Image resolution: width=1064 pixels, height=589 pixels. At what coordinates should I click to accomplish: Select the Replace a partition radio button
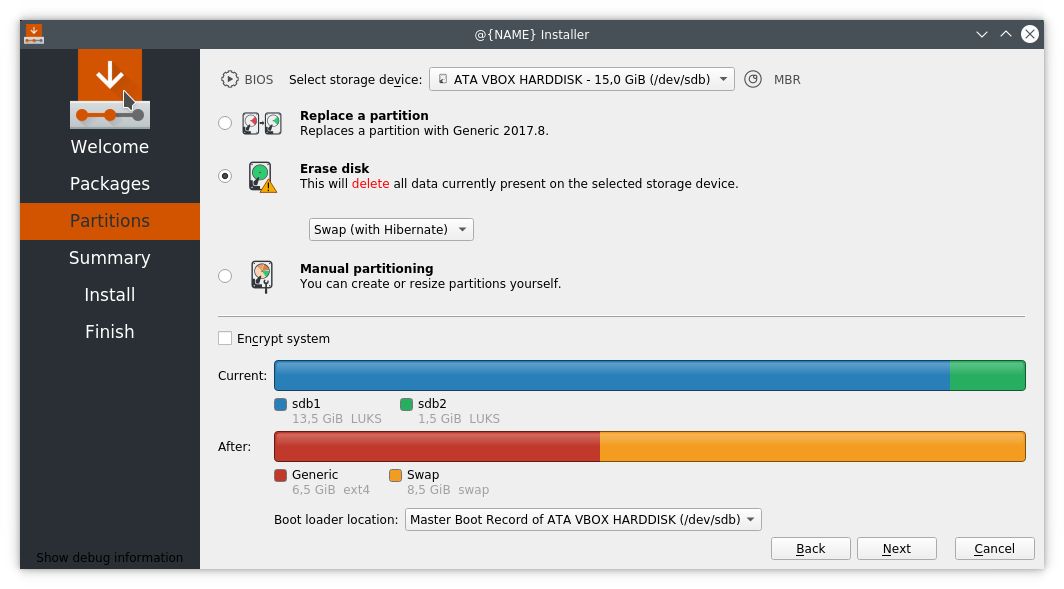click(x=225, y=123)
